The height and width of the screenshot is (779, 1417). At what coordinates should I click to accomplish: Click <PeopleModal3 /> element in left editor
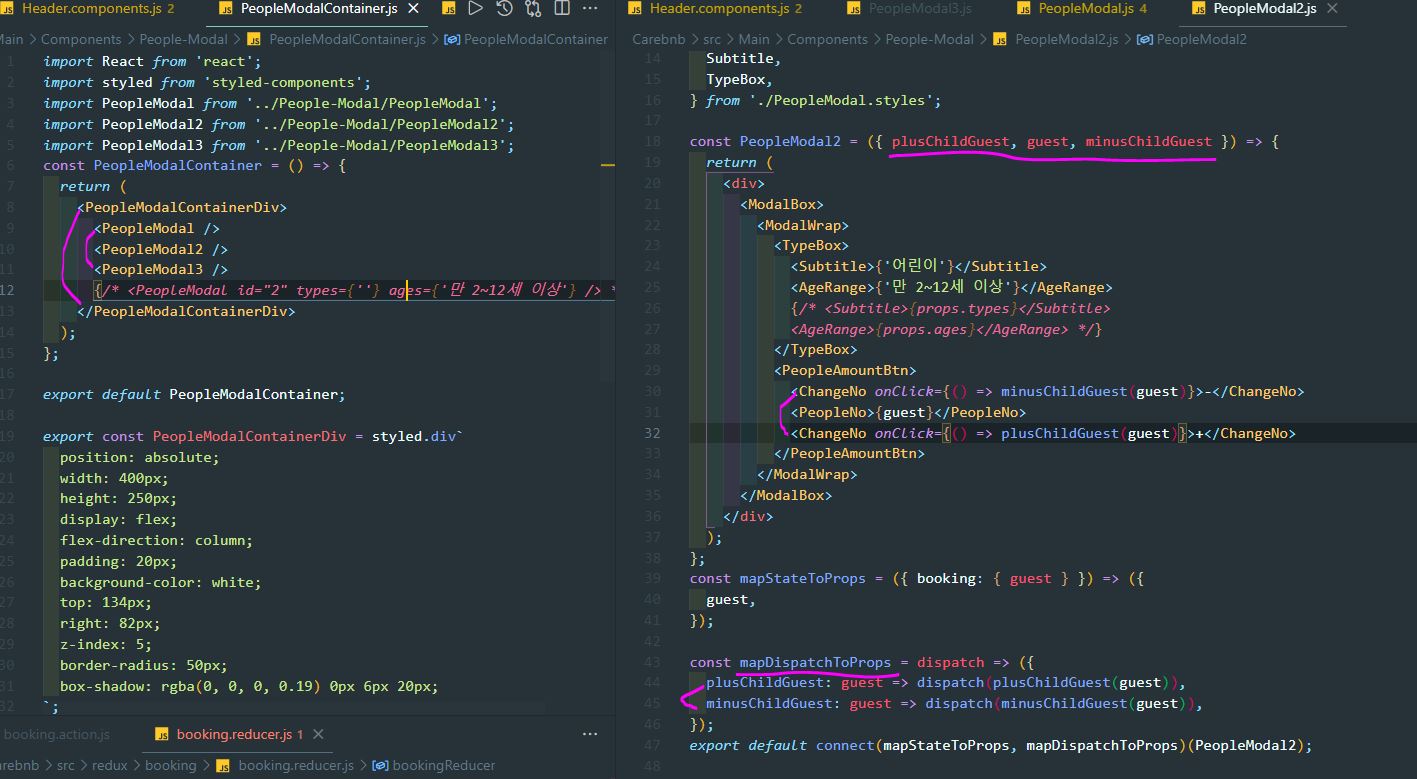point(161,269)
